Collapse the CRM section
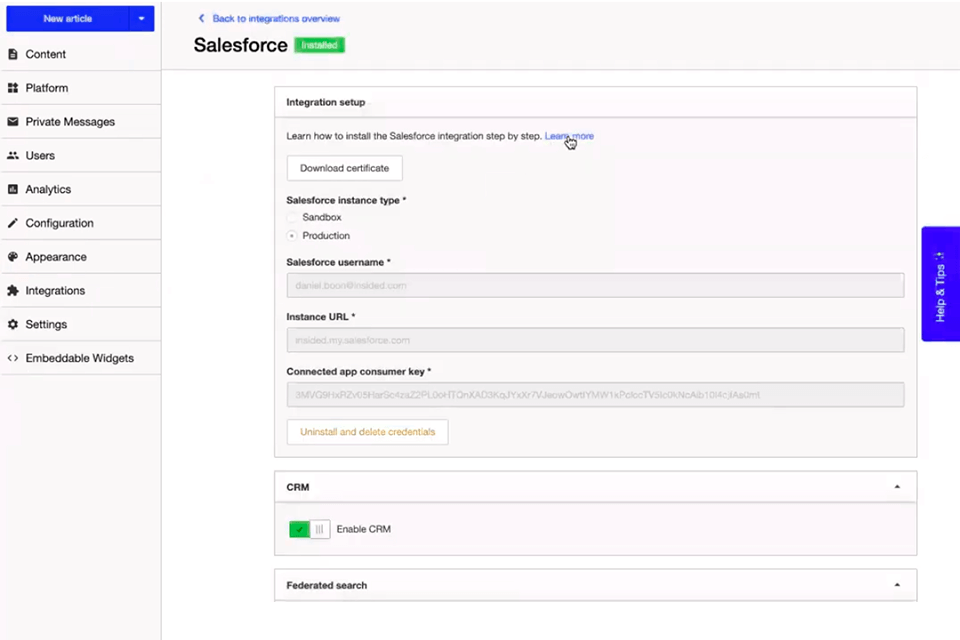Screen dimensions: 960x640 click(x=897, y=486)
